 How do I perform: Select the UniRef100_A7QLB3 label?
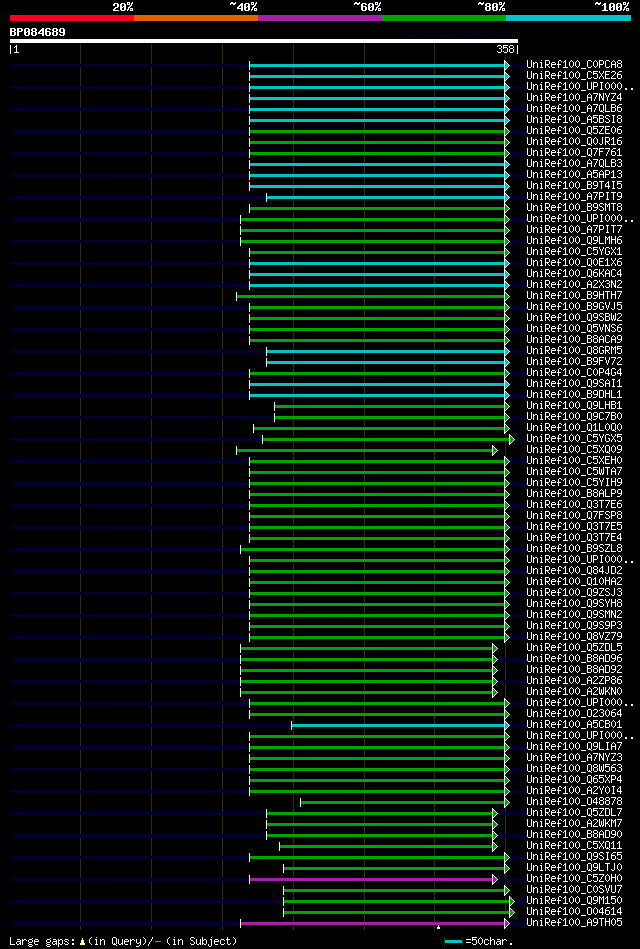pos(574,164)
